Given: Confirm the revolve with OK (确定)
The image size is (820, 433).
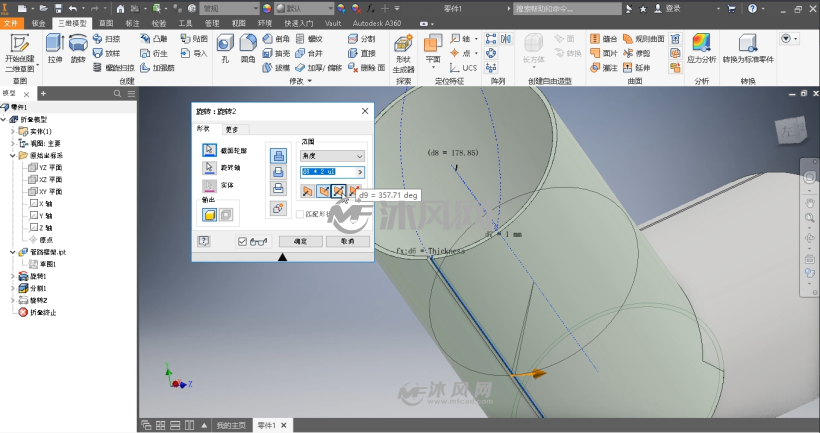Looking at the screenshot, I should tap(300, 241).
